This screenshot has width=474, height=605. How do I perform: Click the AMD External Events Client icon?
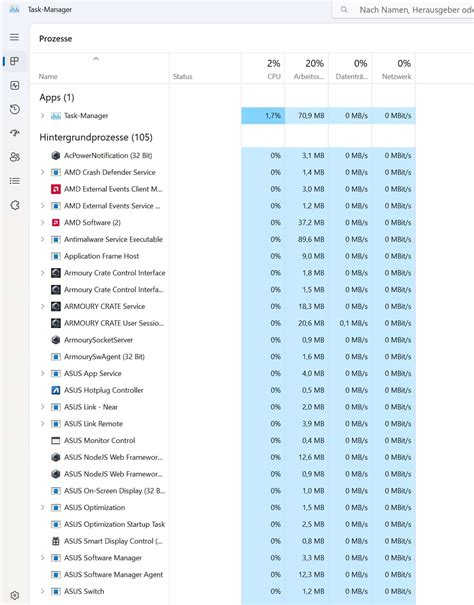56,189
